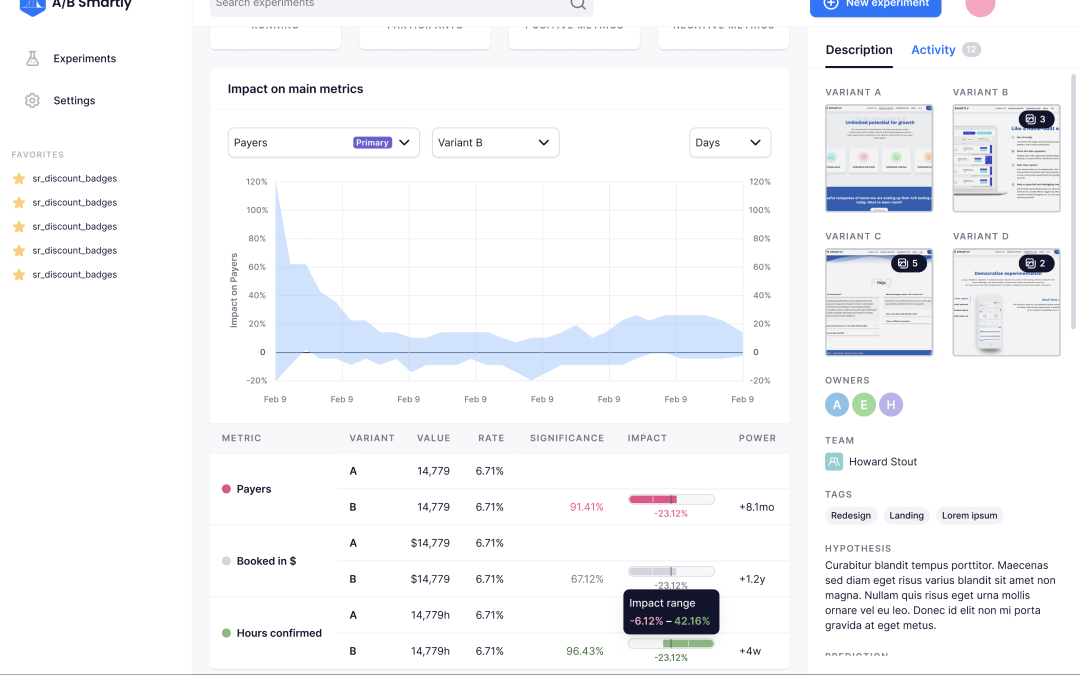Click the Settings sidebar label
The height and width of the screenshot is (675, 1080).
74,101
